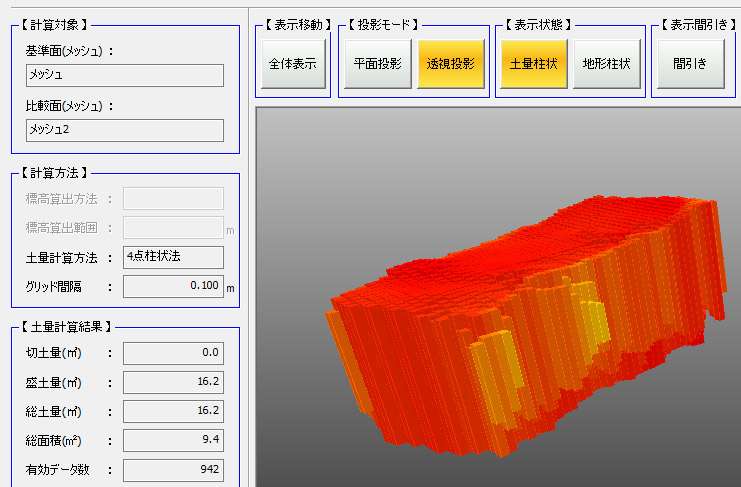Click the 切土量 result value 0.0
This screenshot has width=741, height=487.
173,353
